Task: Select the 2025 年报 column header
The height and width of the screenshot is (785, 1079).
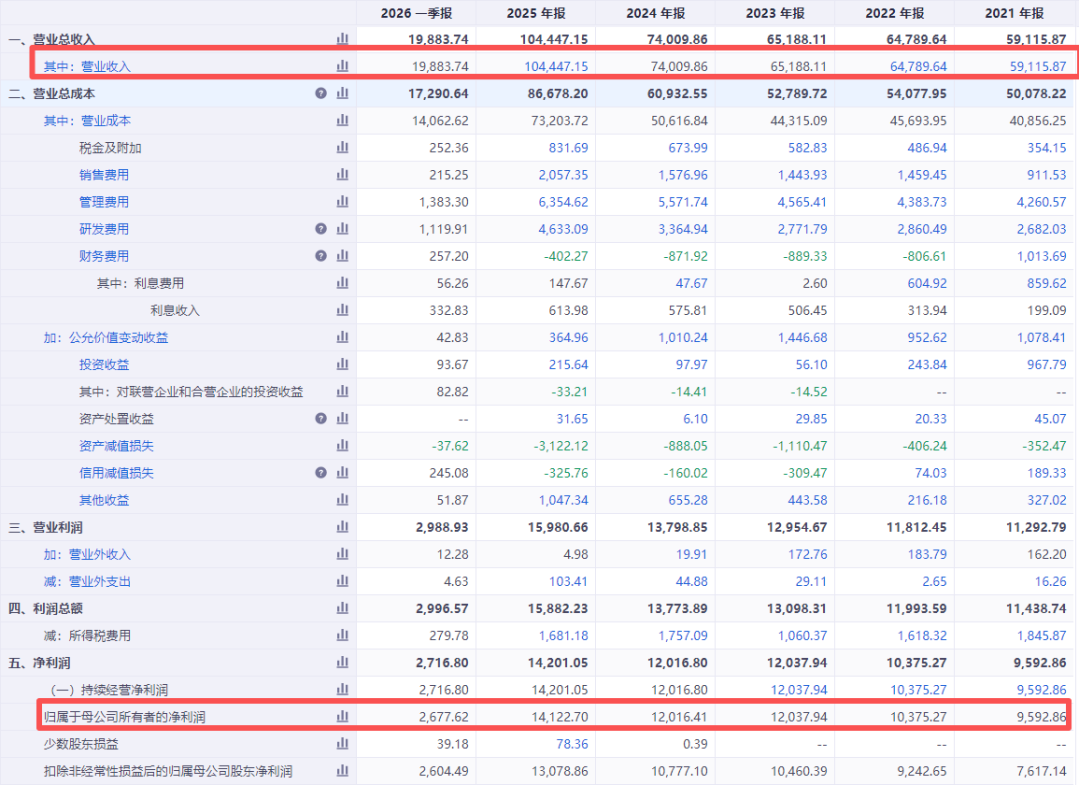Action: tap(536, 13)
